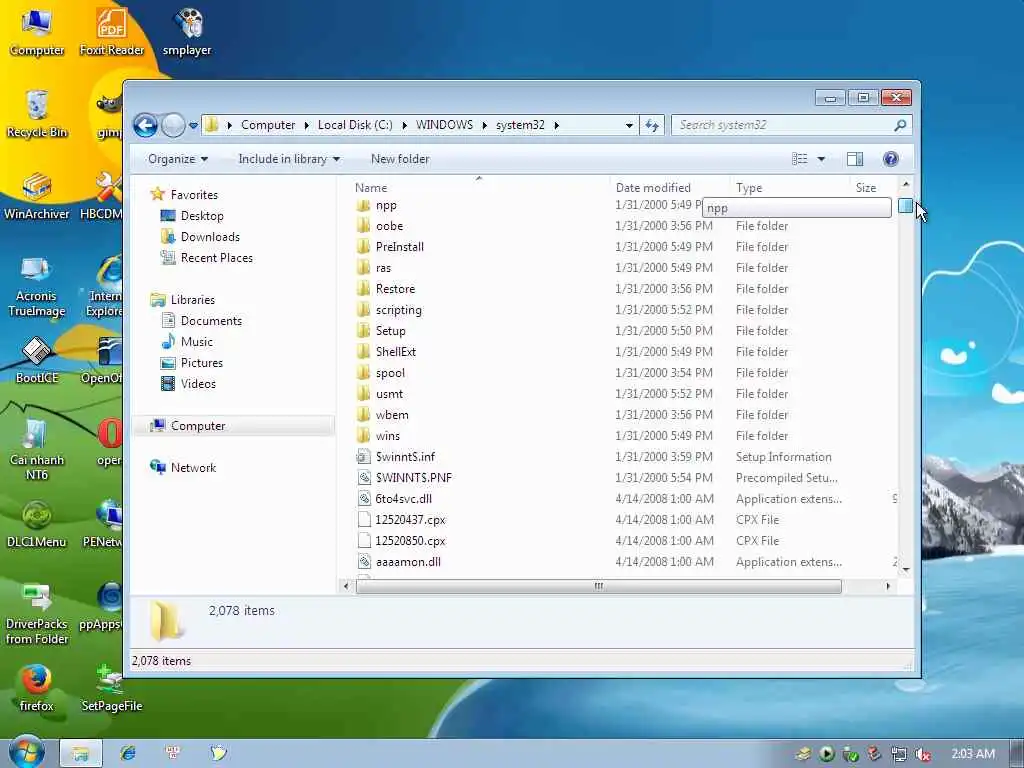1024x768 pixels.
Task: Select the aaaamon.dll file icon
Action: pos(364,562)
